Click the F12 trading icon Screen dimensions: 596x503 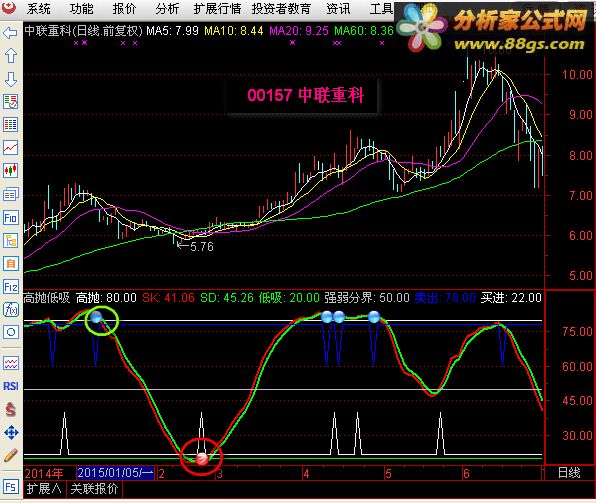tap(11, 287)
